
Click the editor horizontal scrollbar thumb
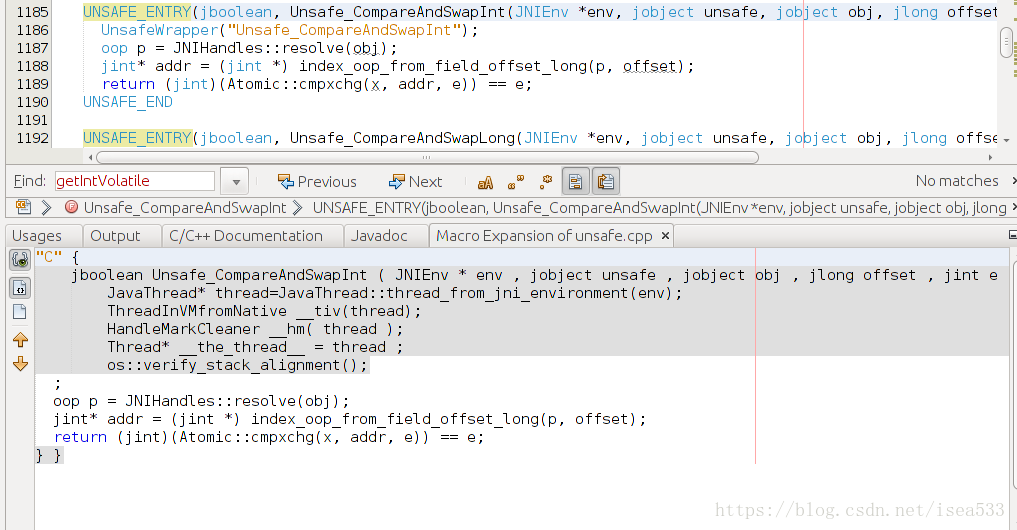point(427,157)
